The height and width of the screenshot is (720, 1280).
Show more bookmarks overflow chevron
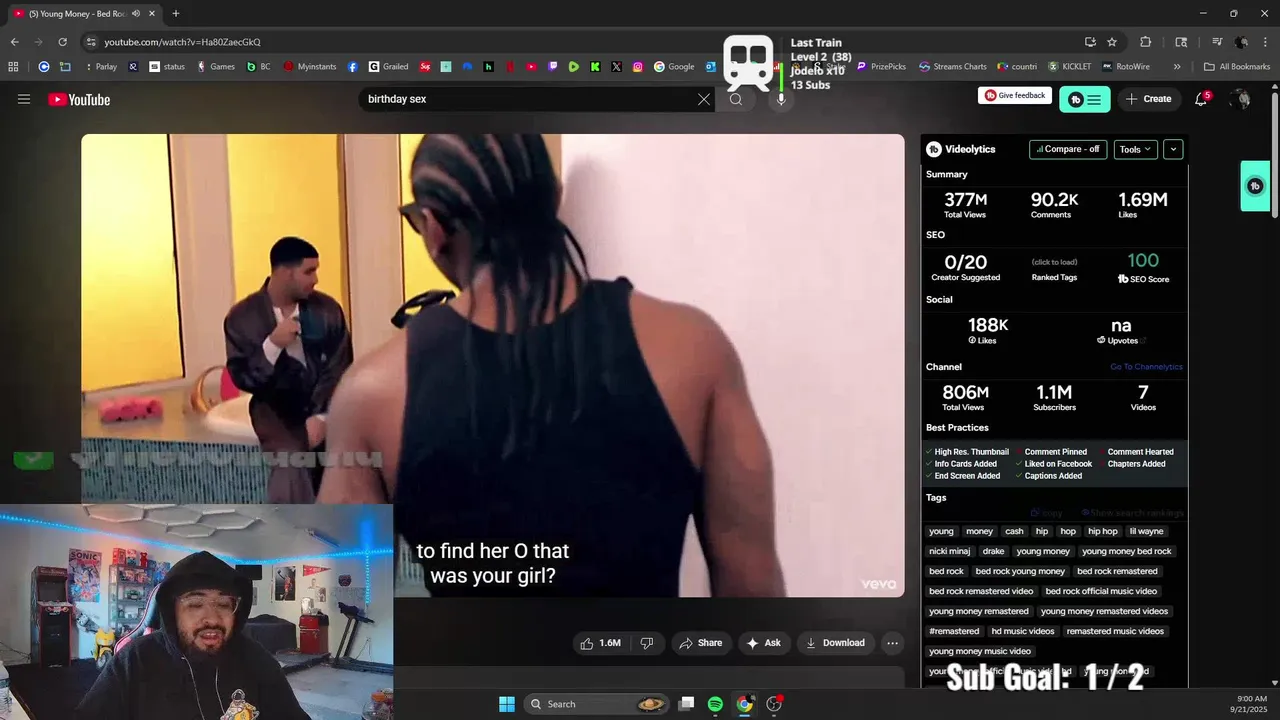coord(1177,67)
